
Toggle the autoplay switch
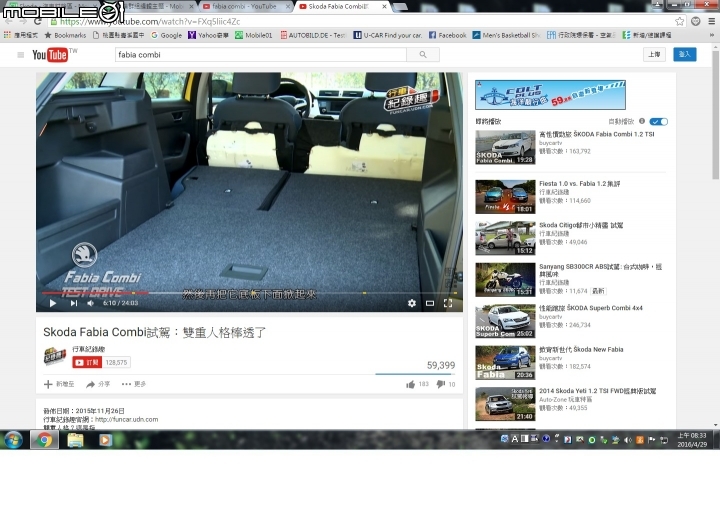pyautogui.click(x=658, y=122)
